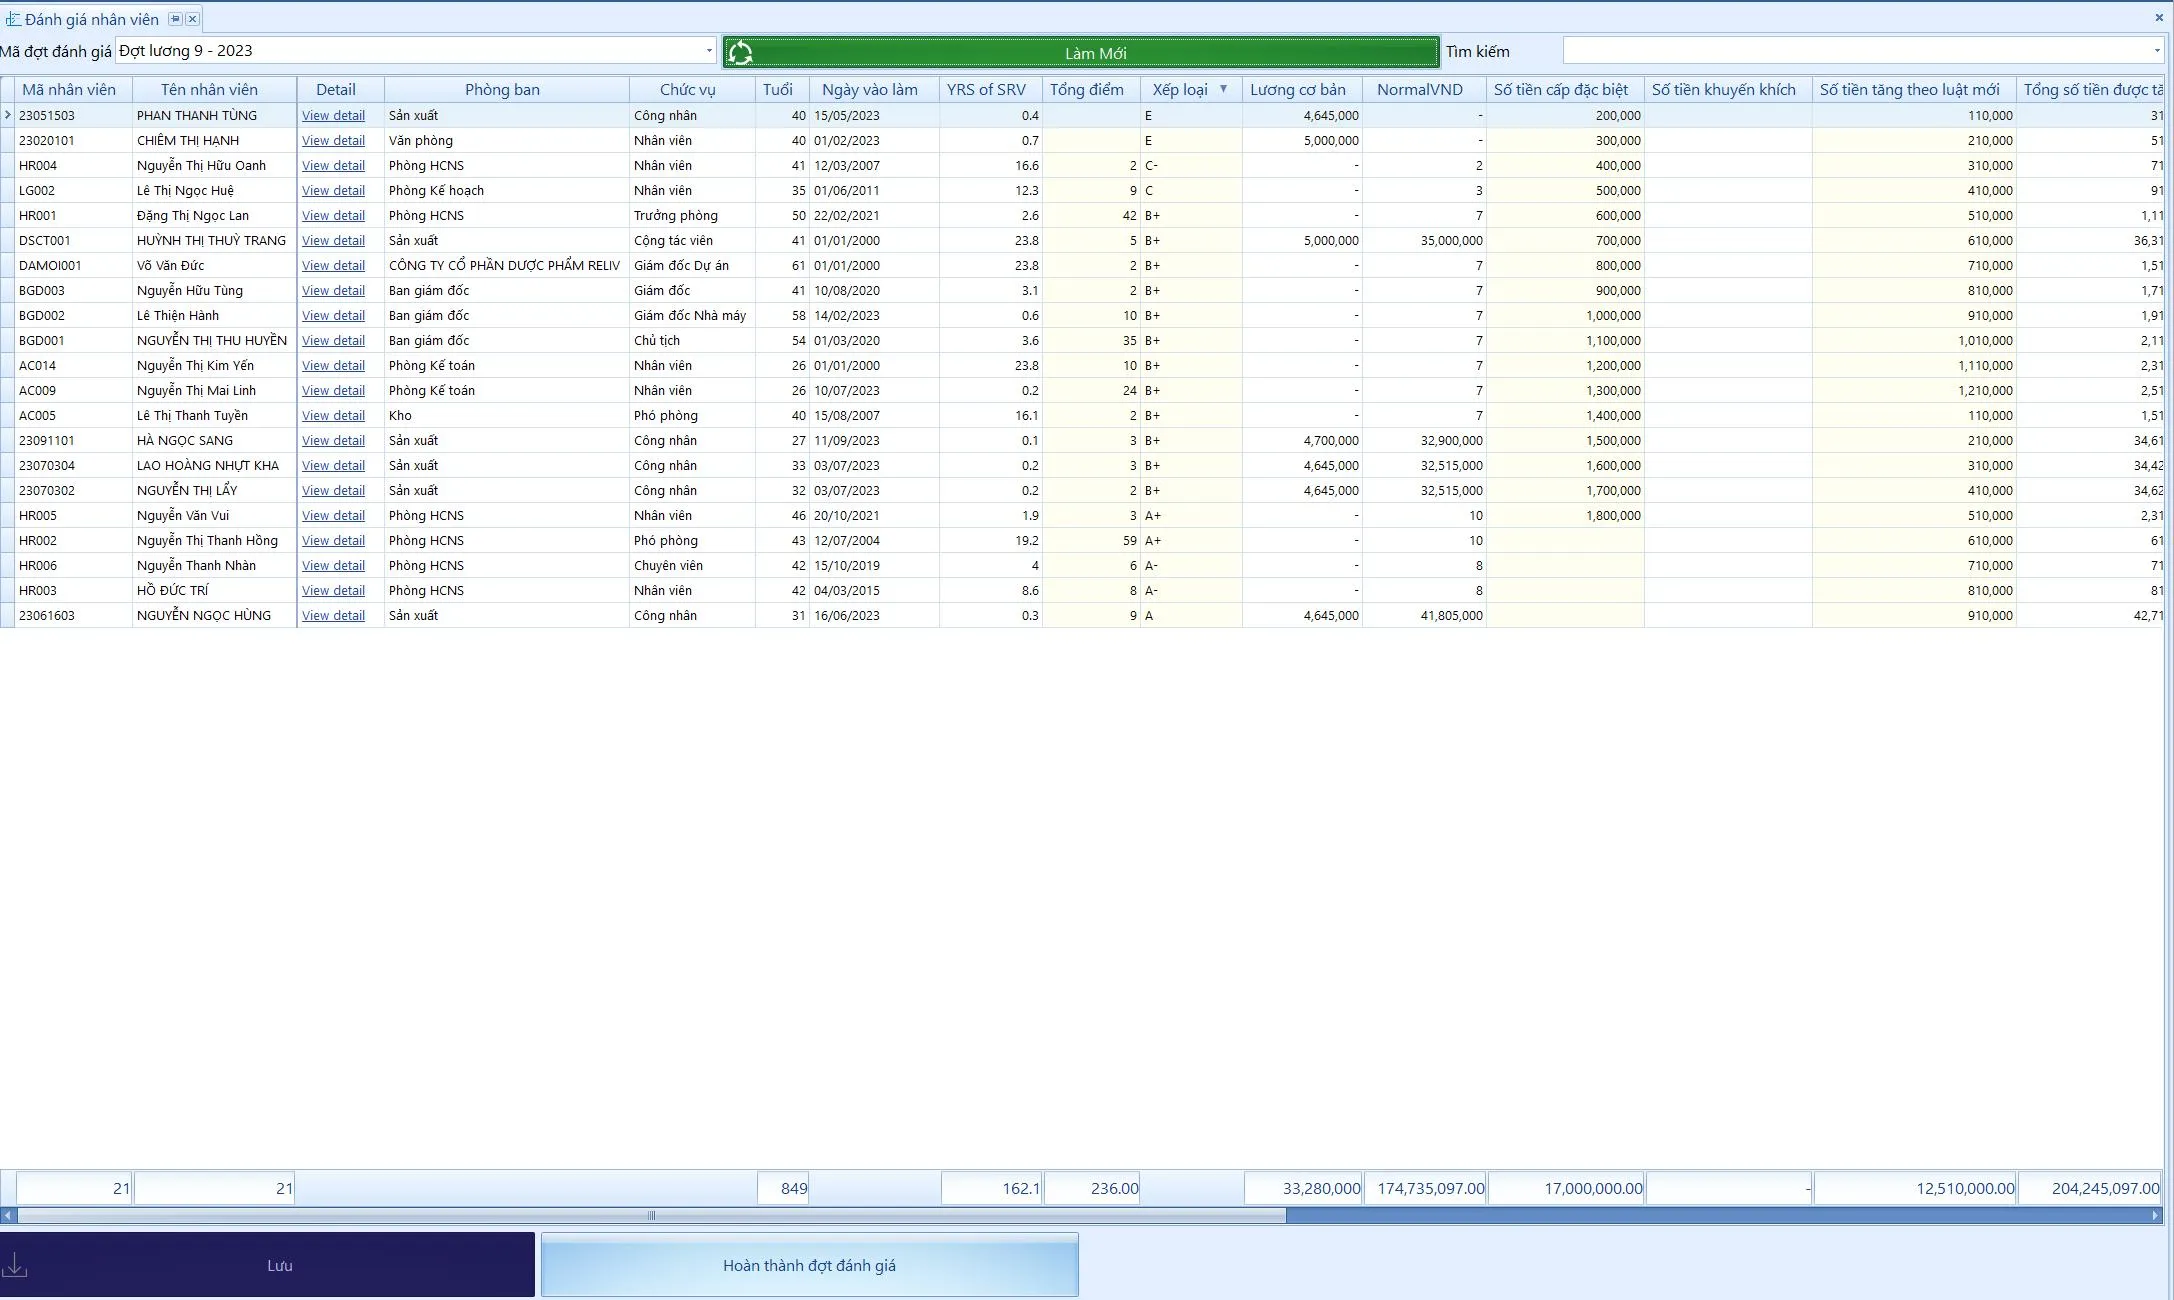Click the summary total 204,245,097.00
Screen dimensions: 2174x1300
coord(2090,1188)
